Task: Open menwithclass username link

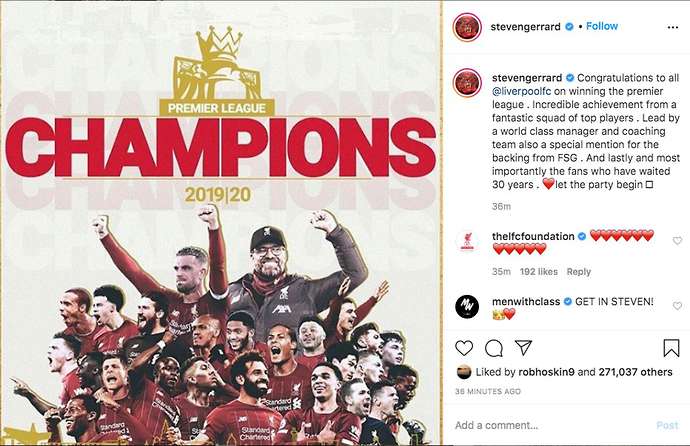Action: [526, 302]
